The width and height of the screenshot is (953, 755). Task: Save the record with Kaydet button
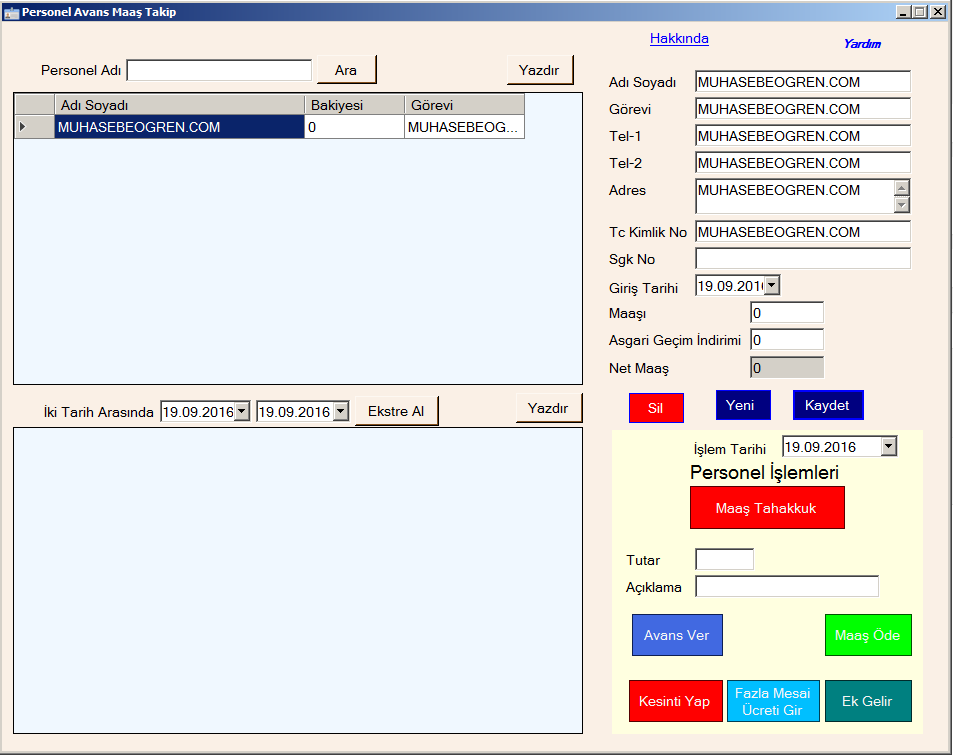[x=828, y=405]
